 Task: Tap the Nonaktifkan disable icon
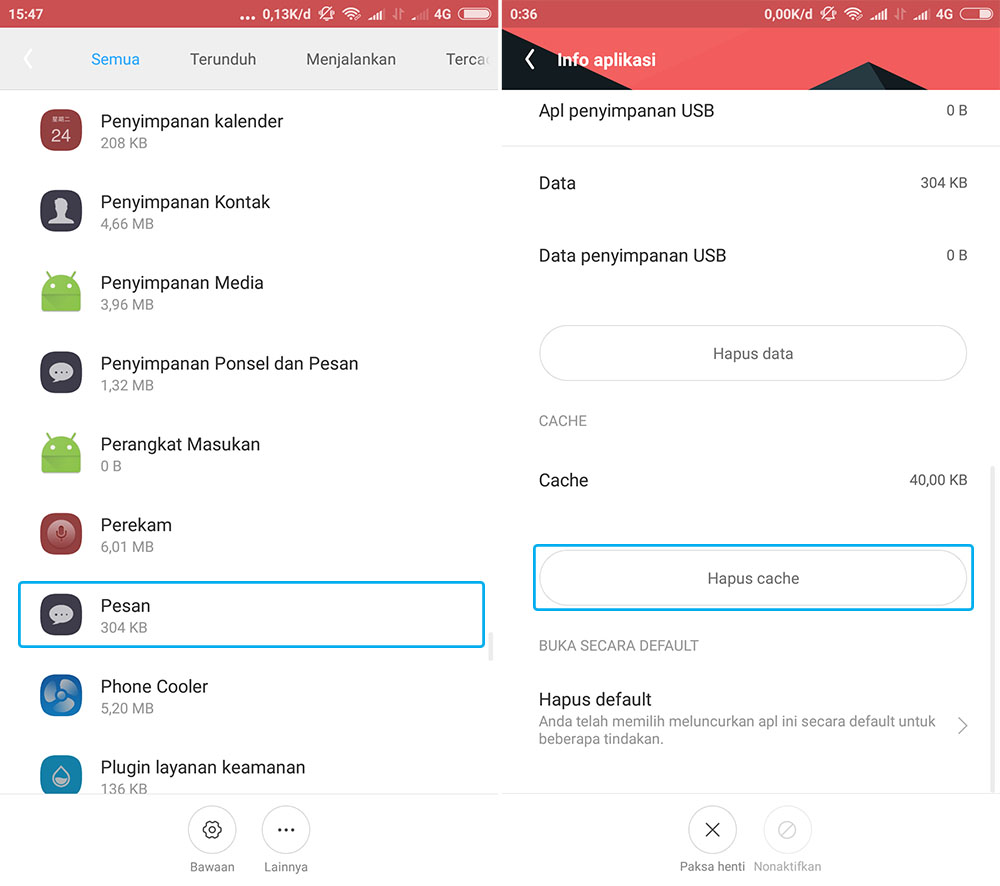(x=787, y=830)
